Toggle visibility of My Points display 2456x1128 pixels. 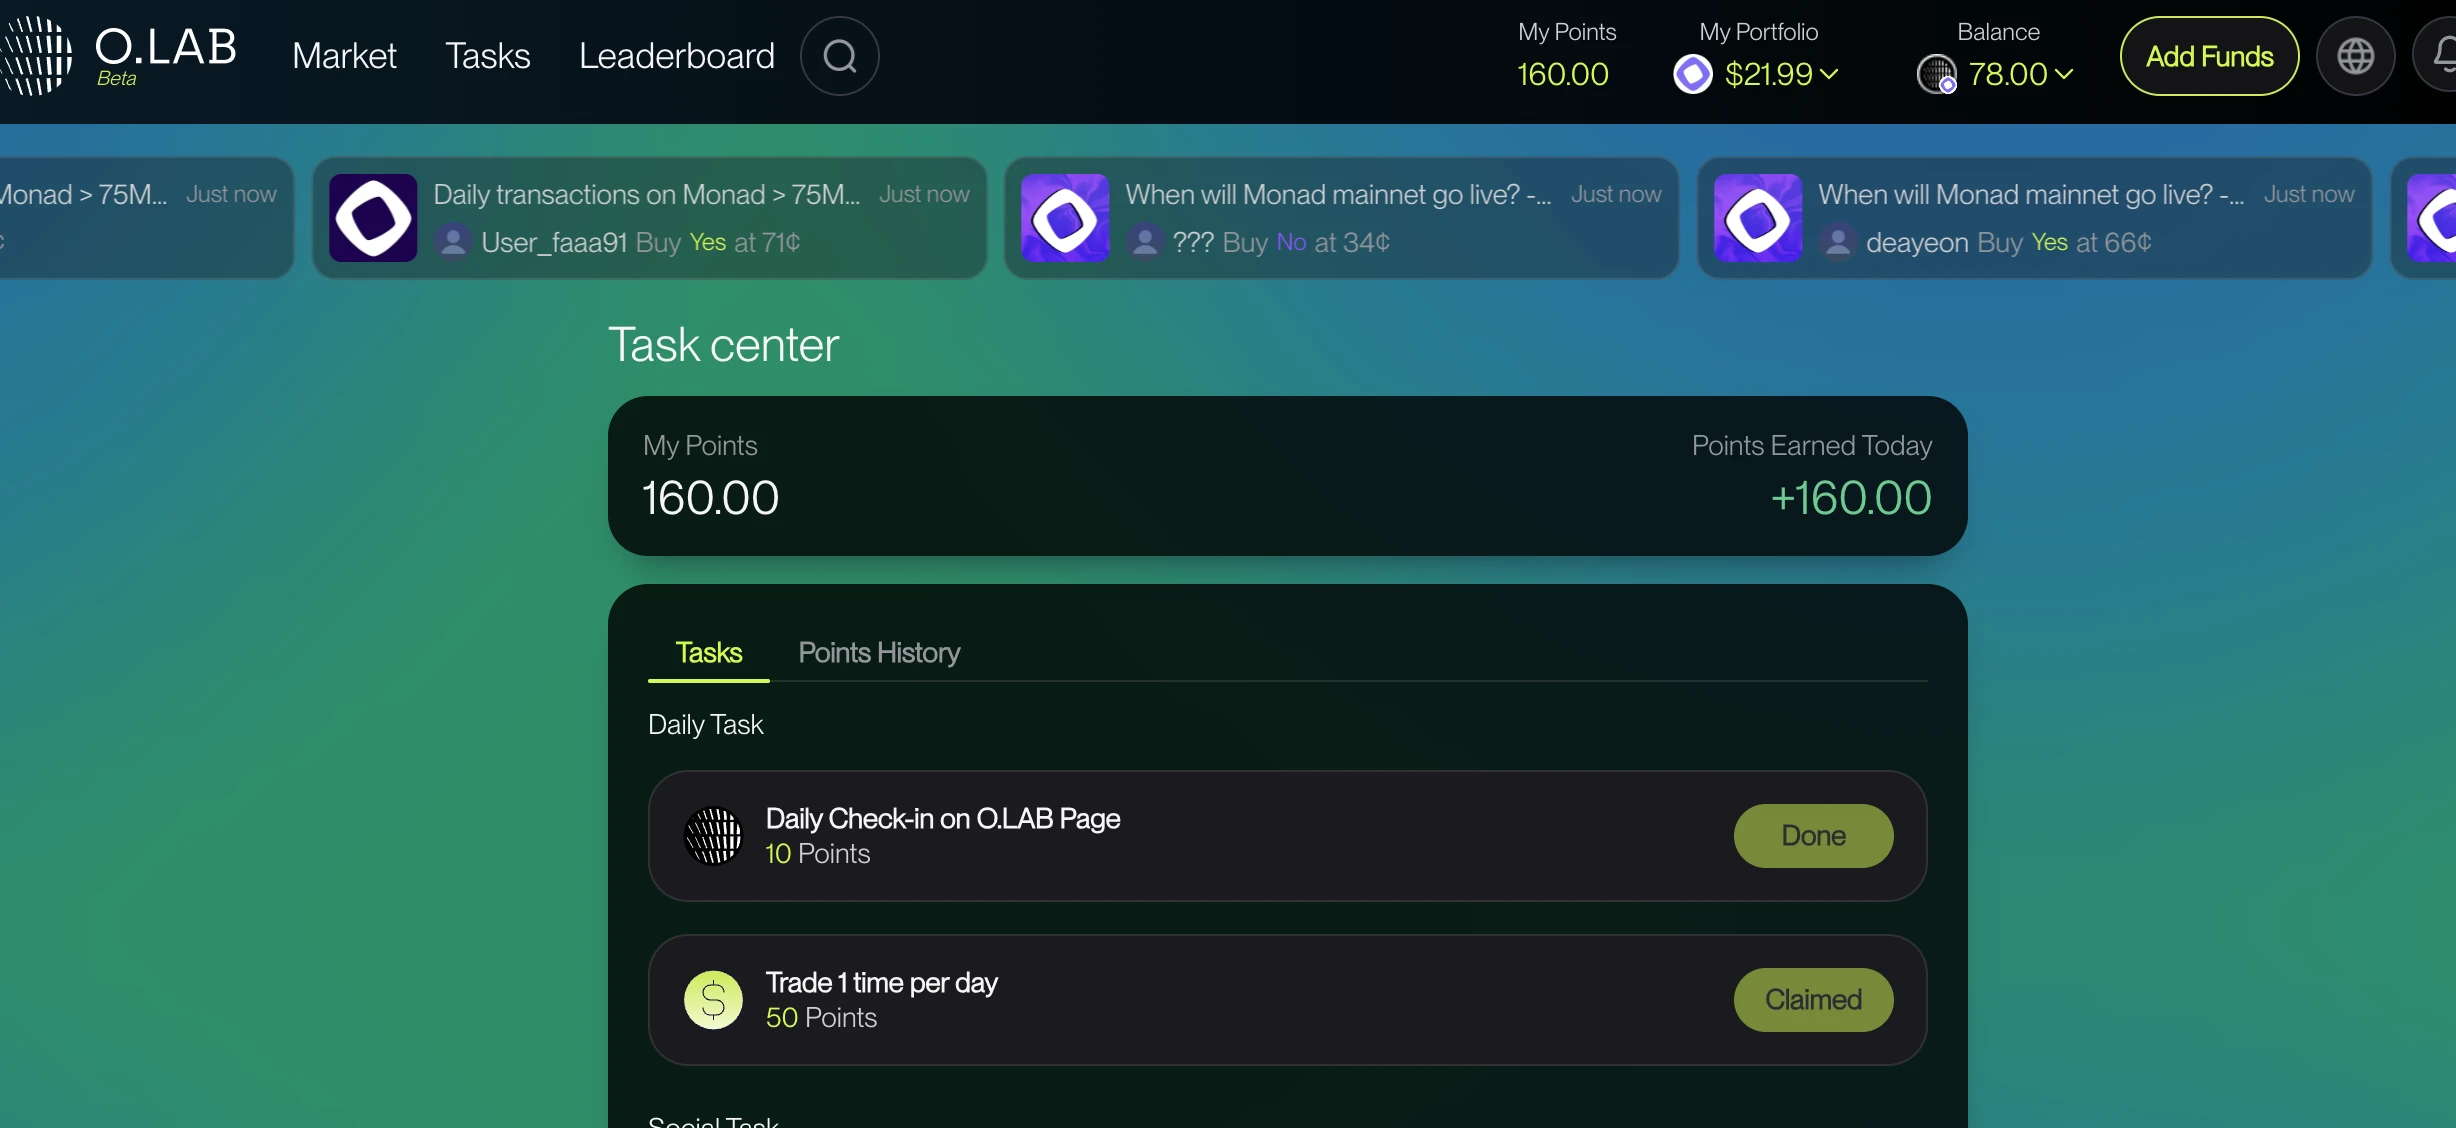coord(1565,55)
